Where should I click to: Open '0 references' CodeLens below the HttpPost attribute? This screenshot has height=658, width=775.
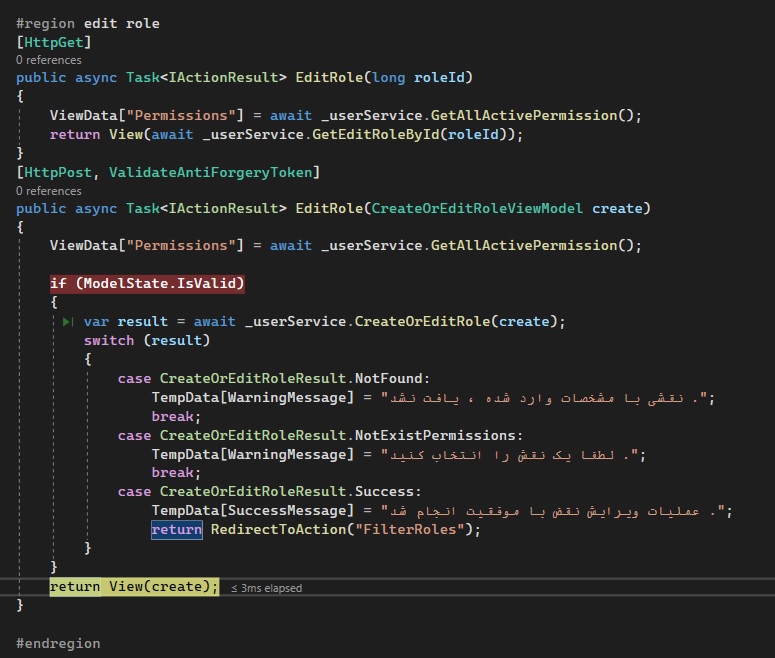[x=48, y=191]
